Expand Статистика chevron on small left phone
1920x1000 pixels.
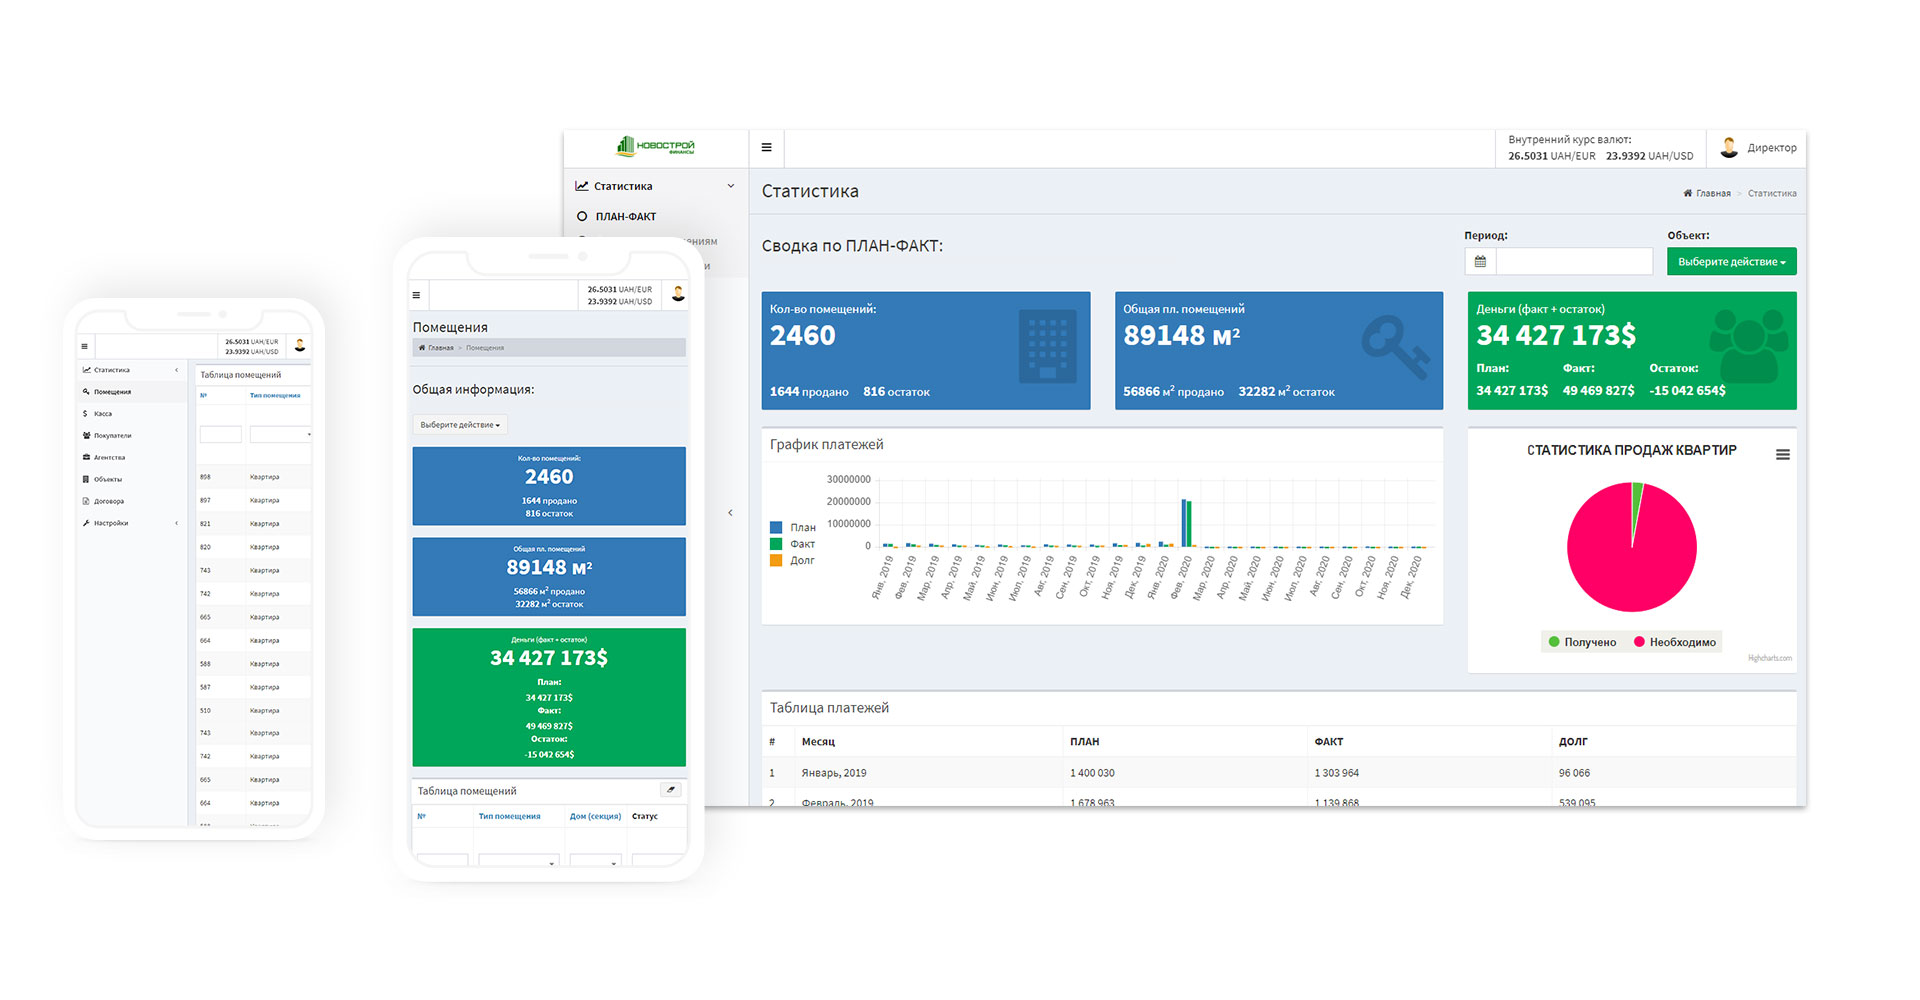[177, 370]
